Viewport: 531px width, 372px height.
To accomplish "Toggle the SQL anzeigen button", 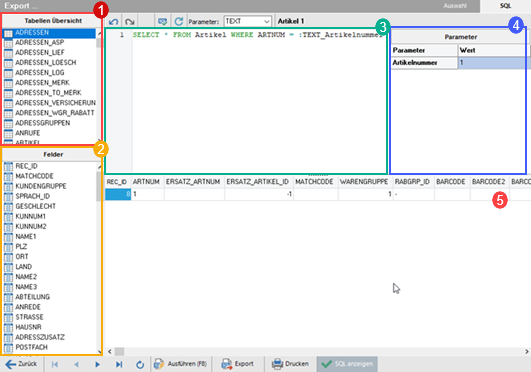I will [x=347, y=364].
